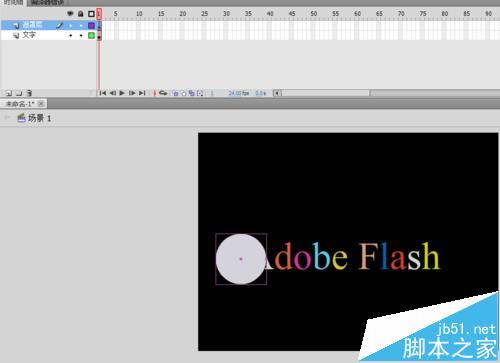Enable the Onion Skin icon
Screen dimensions: 500x363
(175, 93)
